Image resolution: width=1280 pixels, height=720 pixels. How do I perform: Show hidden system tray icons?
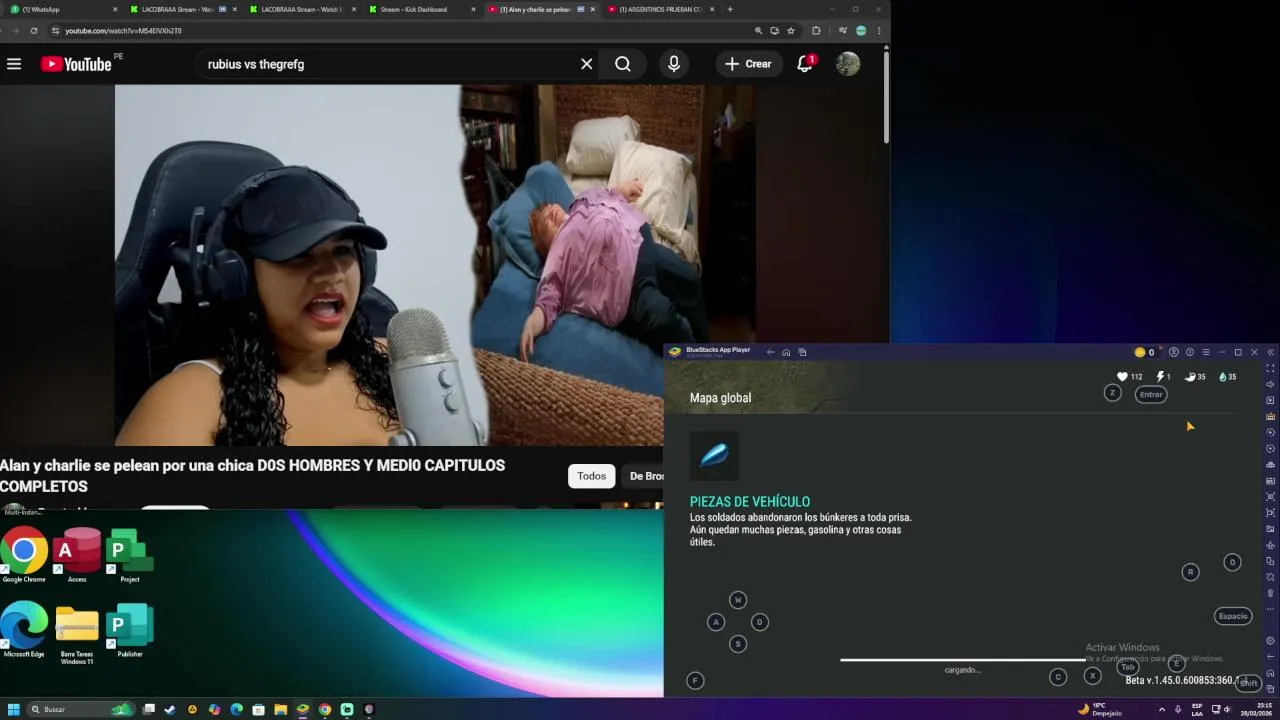click(x=1162, y=709)
